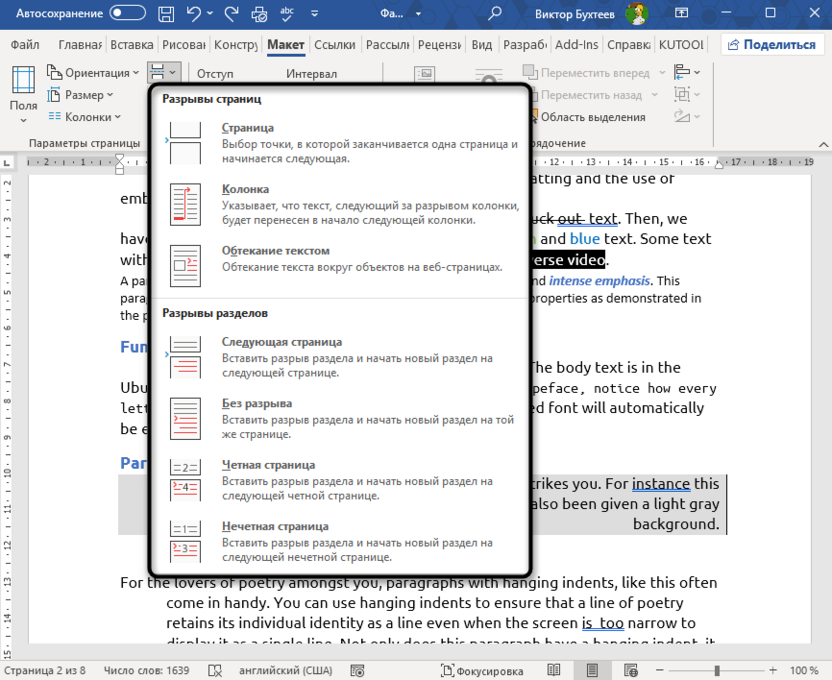Click the Save icon in Quick Access toolbar
This screenshot has height=680, width=832.
pyautogui.click(x=165, y=13)
